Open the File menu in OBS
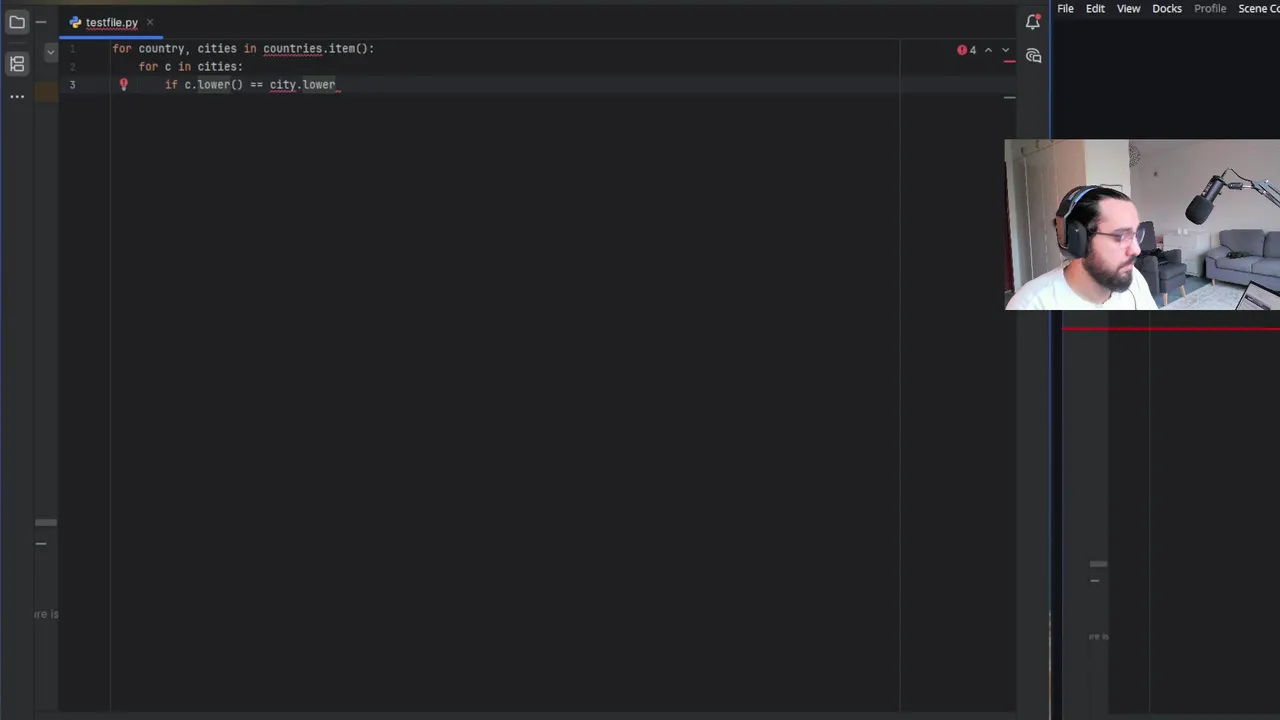Image resolution: width=1280 pixels, height=720 pixels. (1065, 8)
